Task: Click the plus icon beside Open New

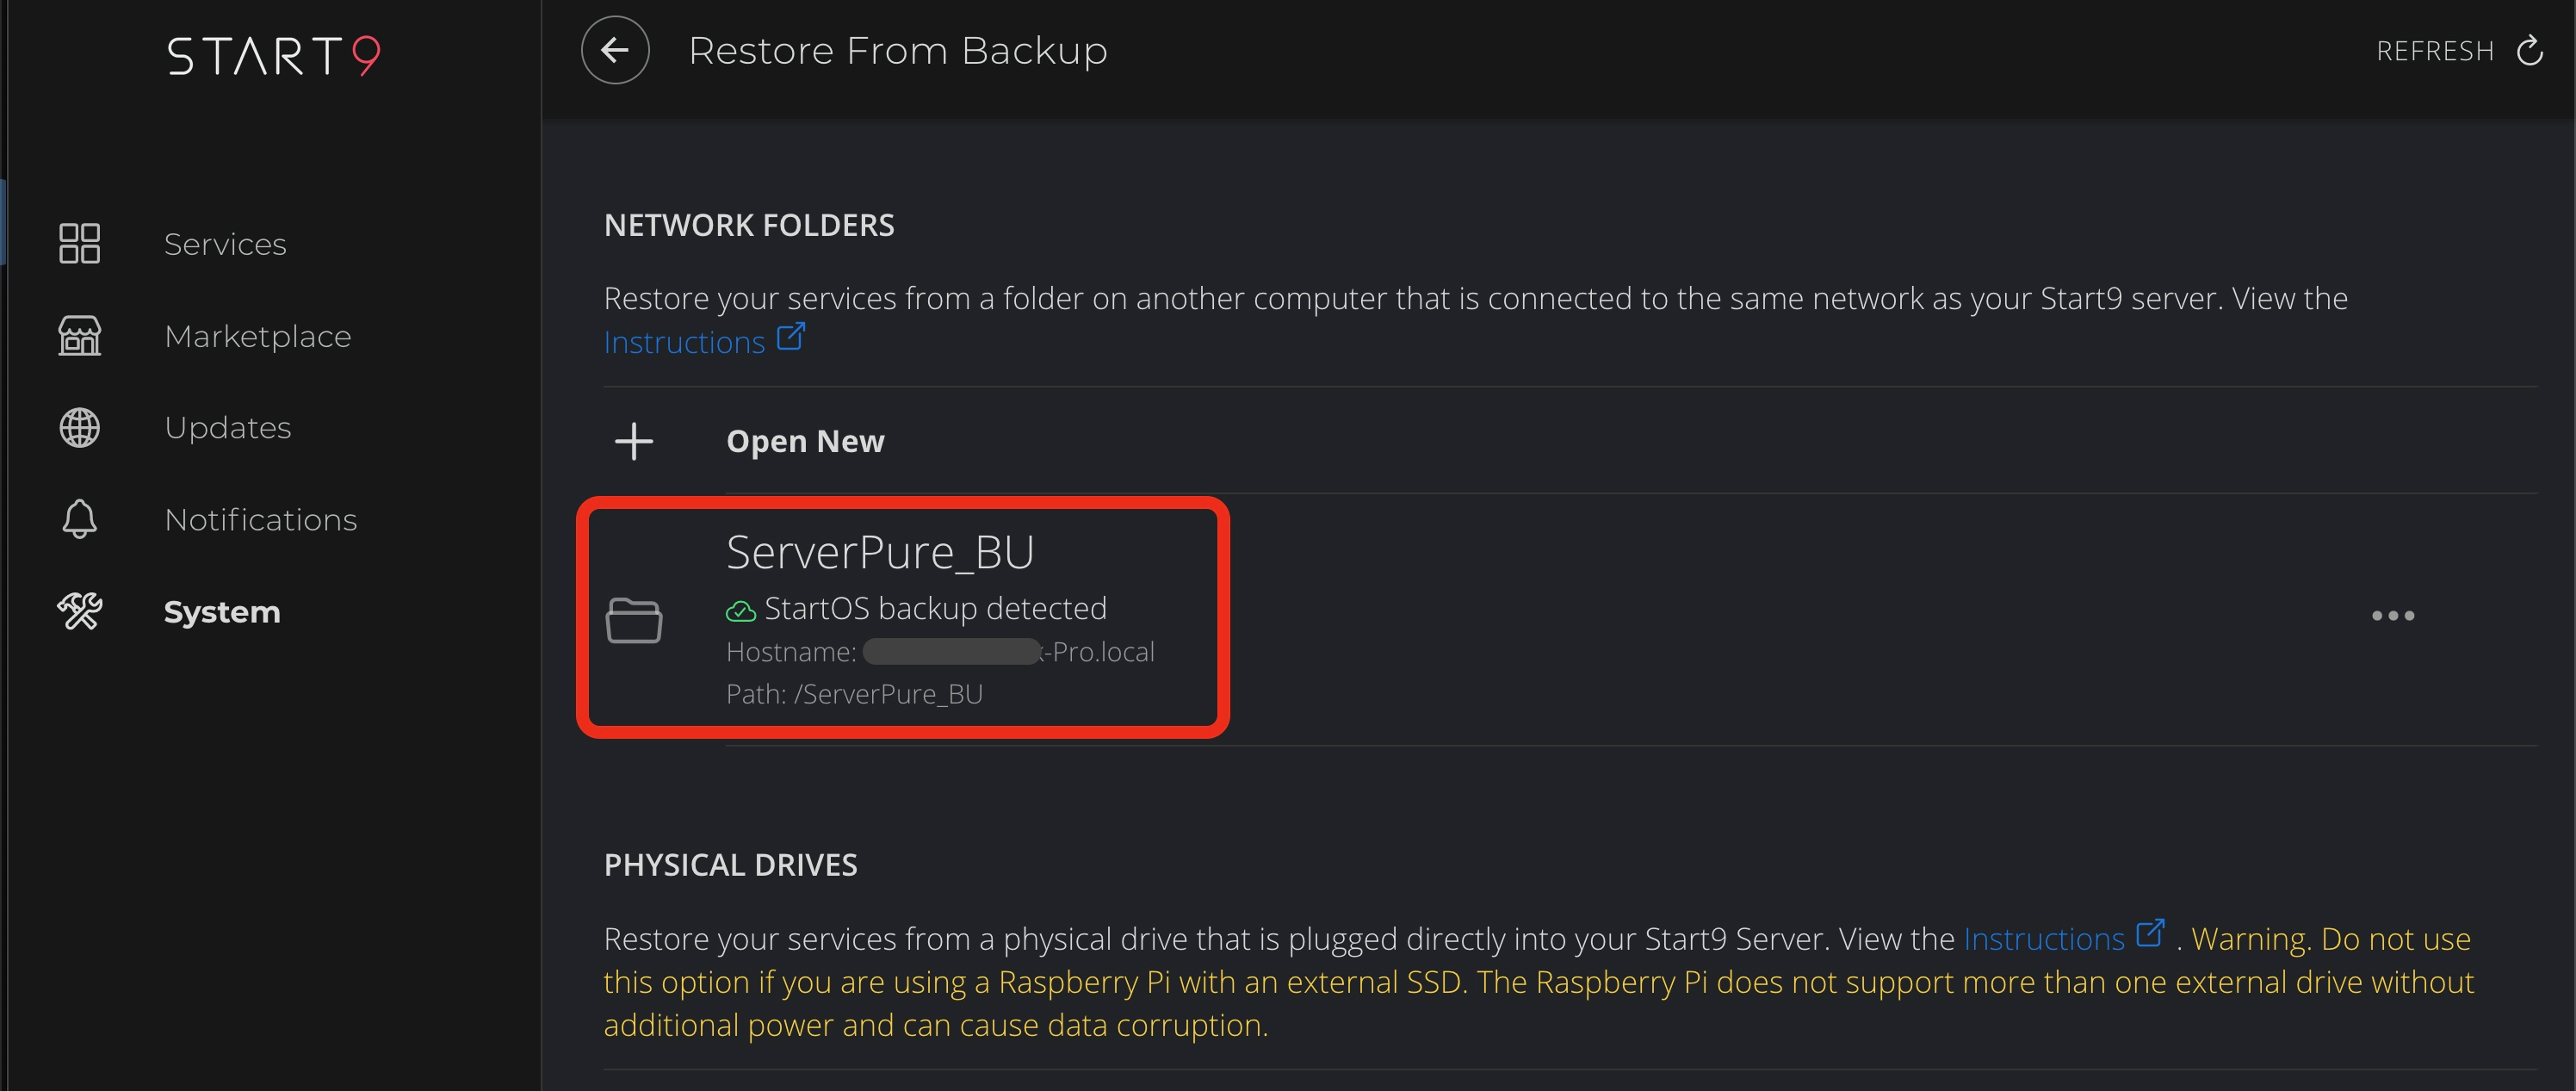Action: click(634, 441)
